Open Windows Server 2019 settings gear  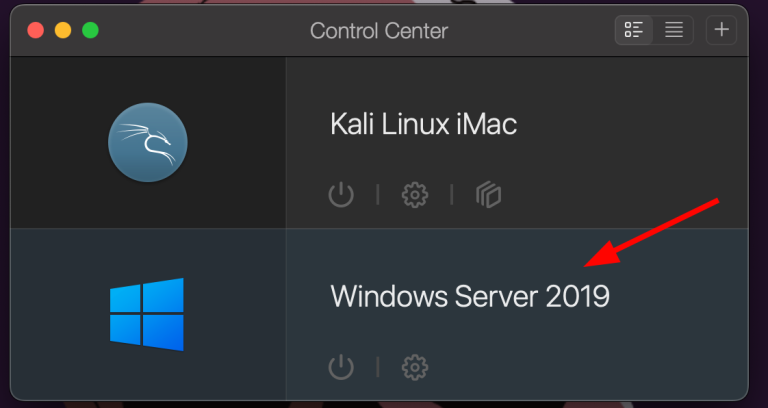click(415, 367)
